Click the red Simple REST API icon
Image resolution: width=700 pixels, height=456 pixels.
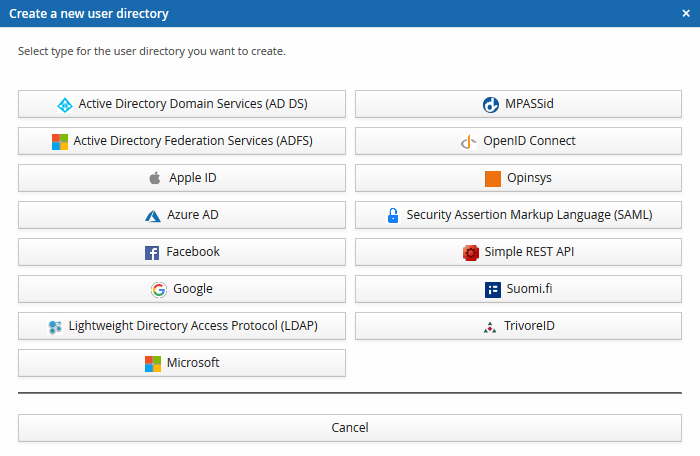tap(471, 253)
